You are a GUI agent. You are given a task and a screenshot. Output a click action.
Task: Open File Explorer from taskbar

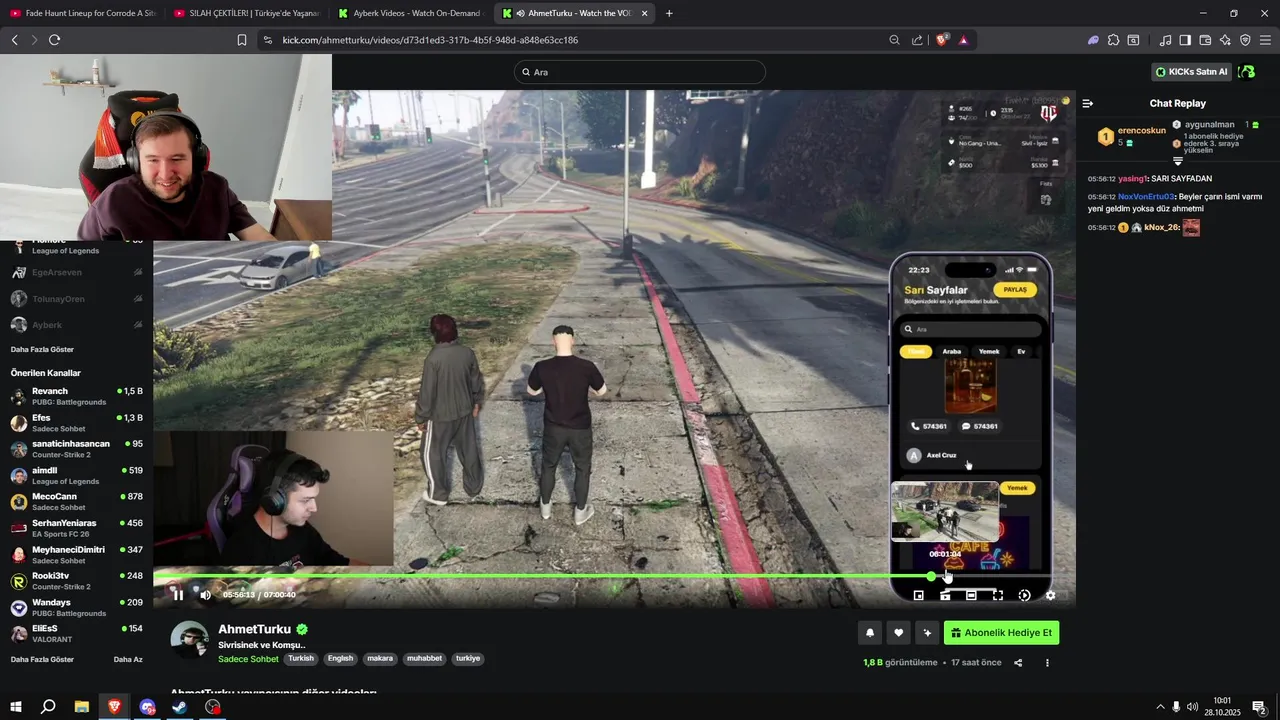81,707
